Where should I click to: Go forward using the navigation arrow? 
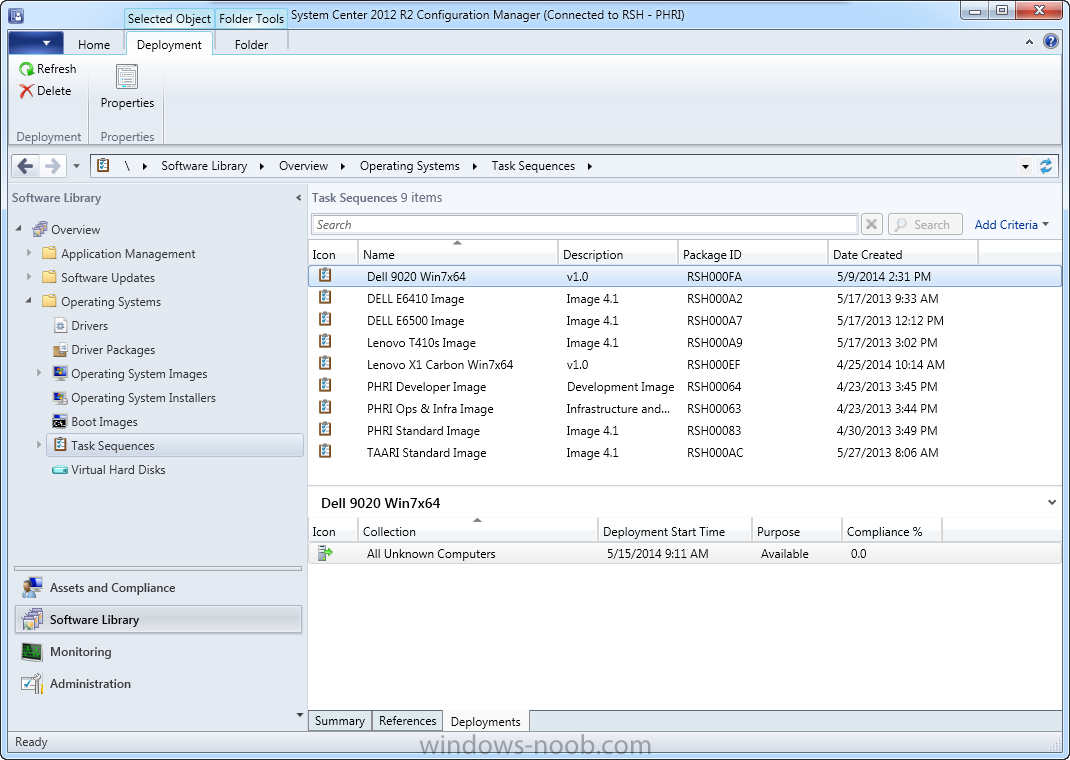pyautogui.click(x=53, y=166)
